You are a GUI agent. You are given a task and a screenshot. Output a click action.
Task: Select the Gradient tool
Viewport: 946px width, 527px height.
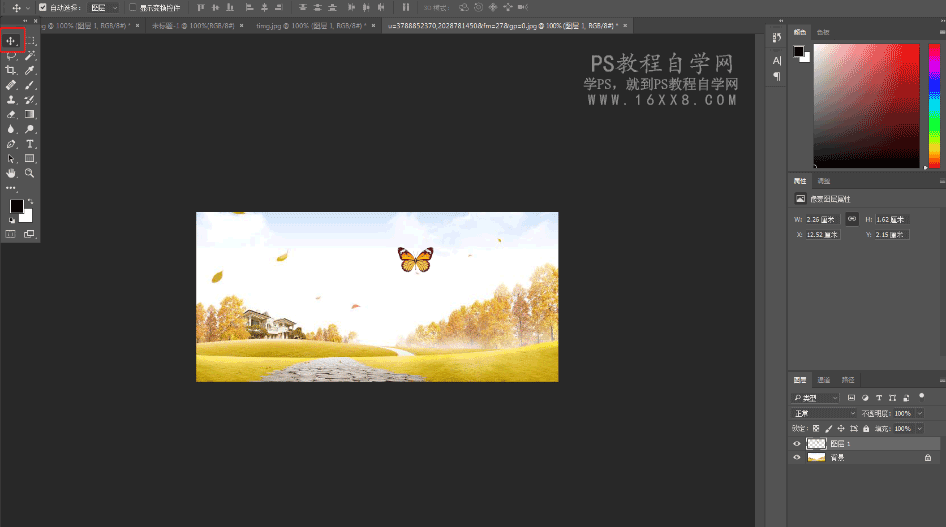pos(30,114)
